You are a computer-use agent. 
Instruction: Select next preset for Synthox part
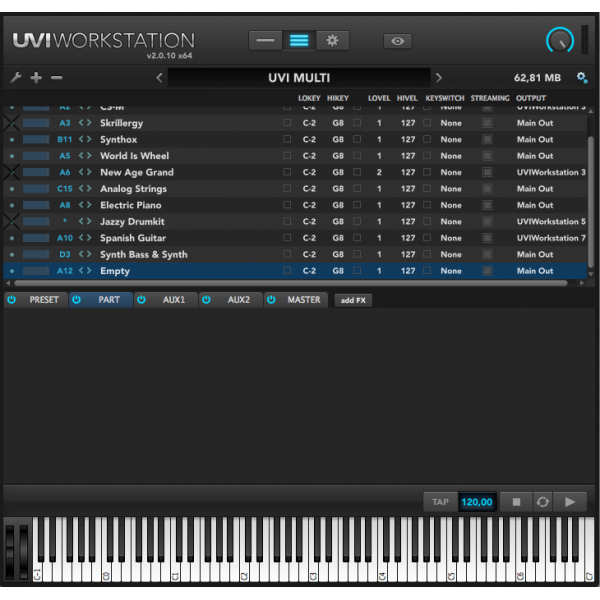point(89,139)
